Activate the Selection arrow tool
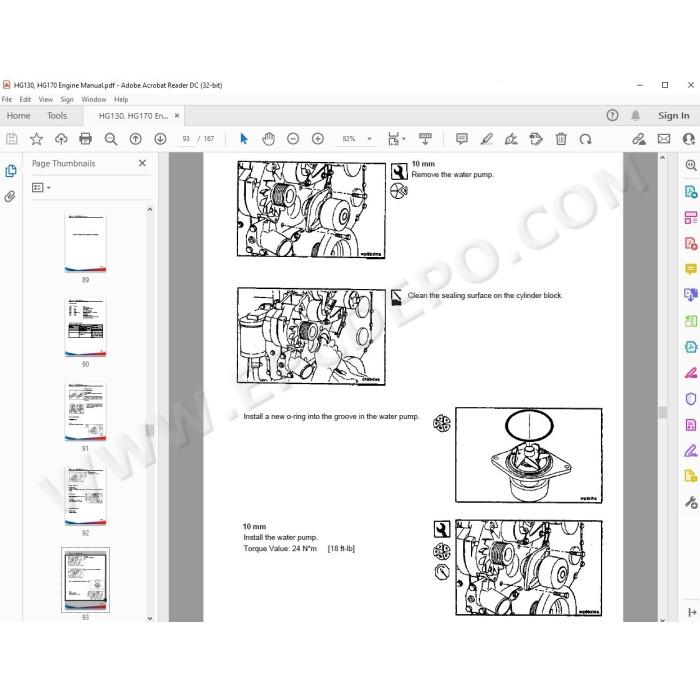This screenshot has height=700, width=700. tap(244, 139)
